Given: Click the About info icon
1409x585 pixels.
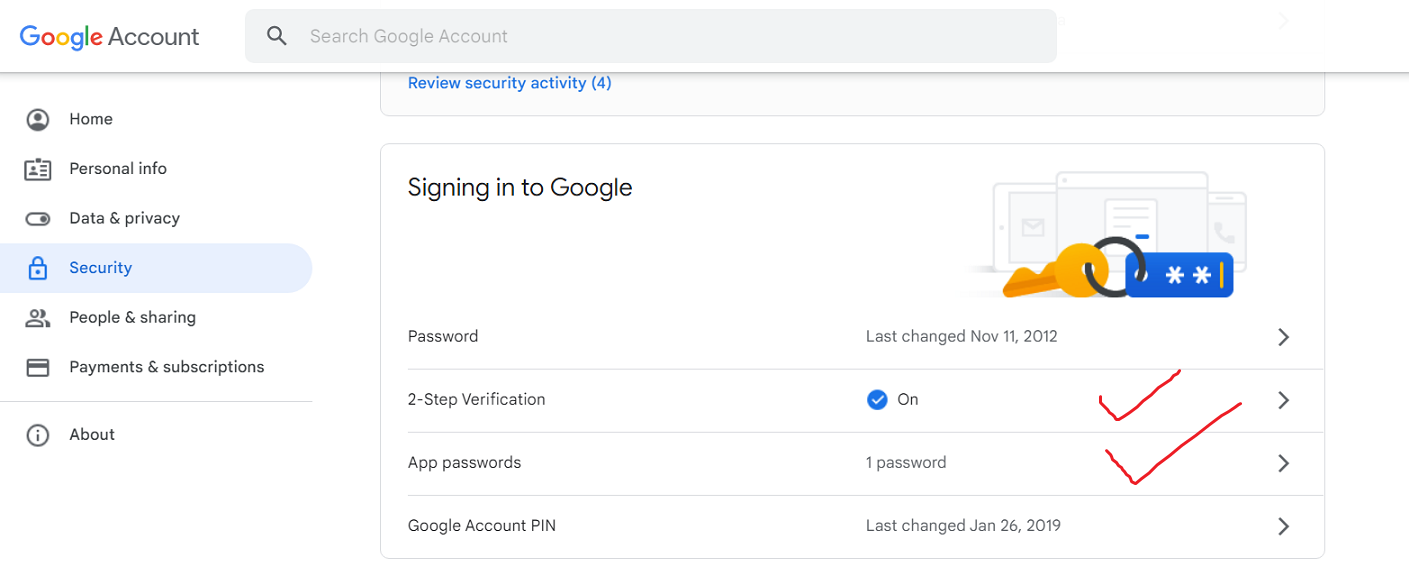Looking at the screenshot, I should click(38, 434).
